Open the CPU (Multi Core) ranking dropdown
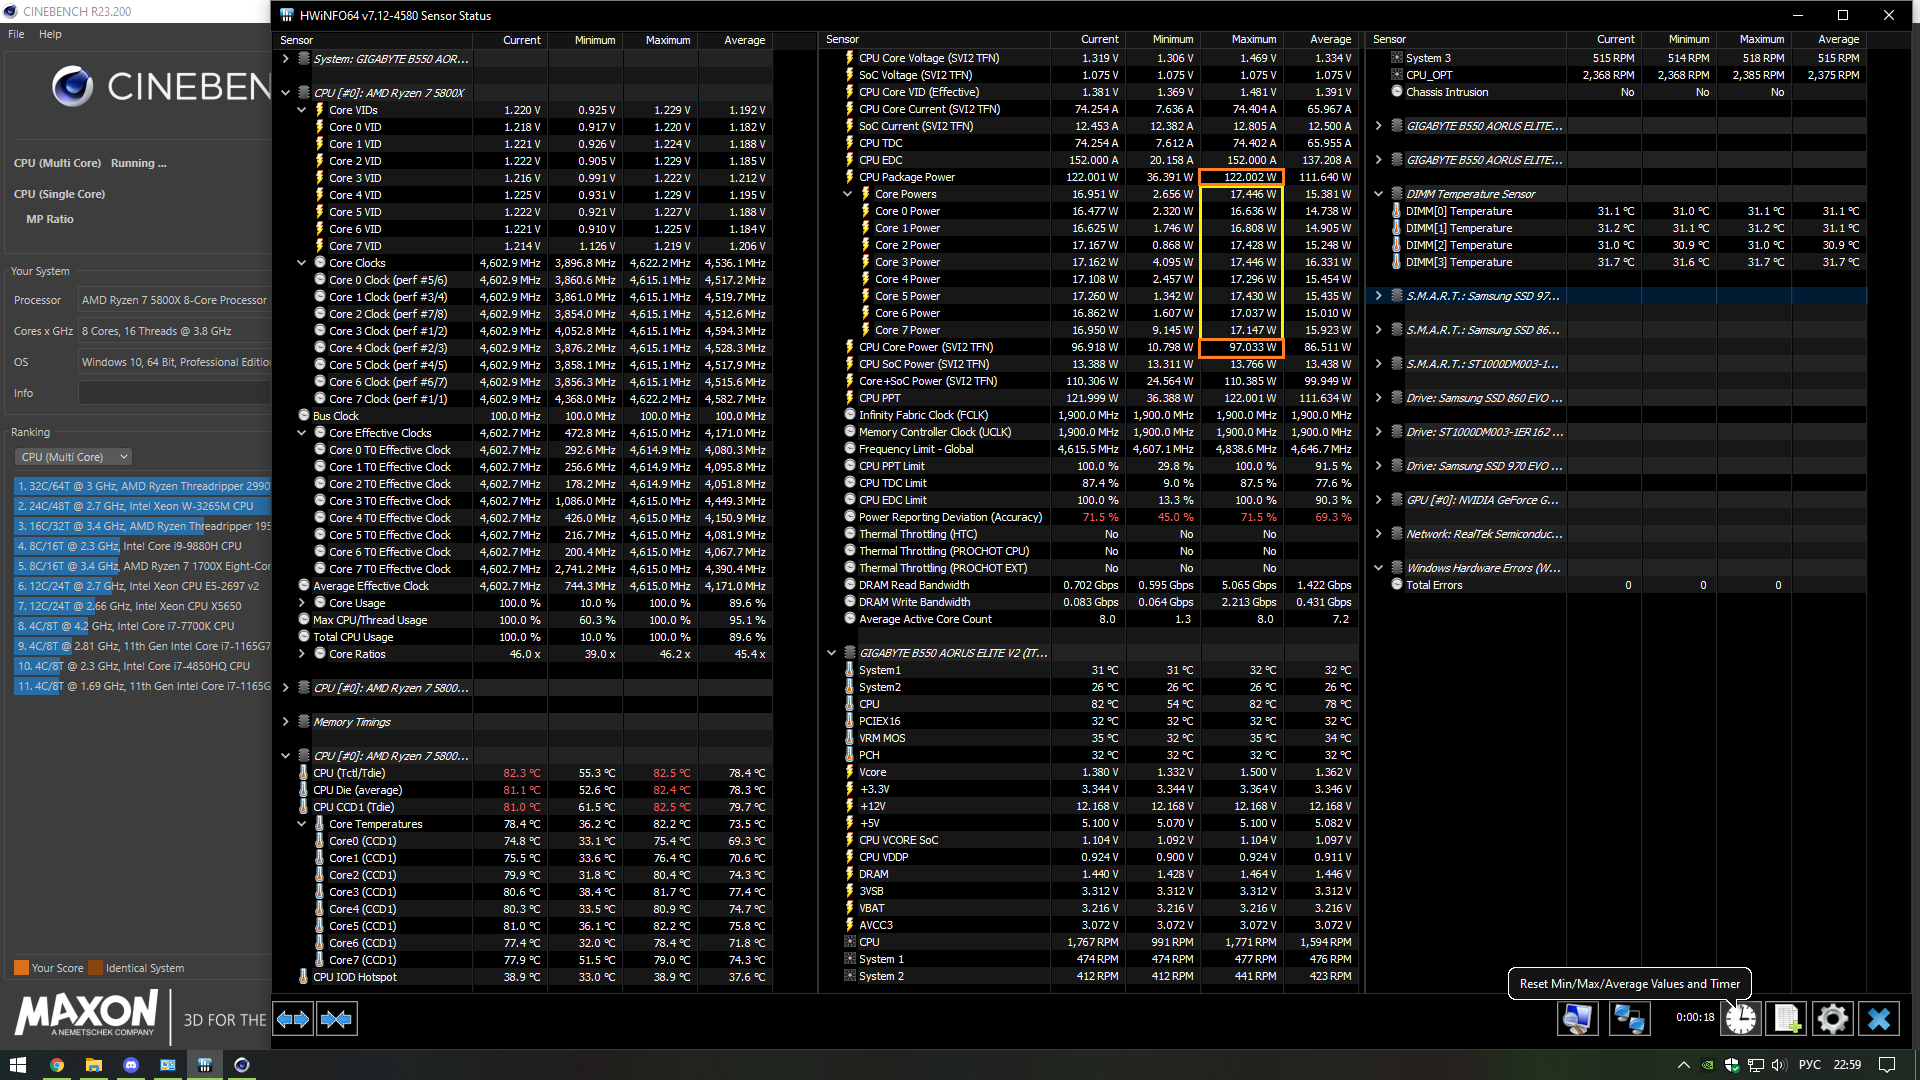The width and height of the screenshot is (1920, 1080). coord(74,457)
